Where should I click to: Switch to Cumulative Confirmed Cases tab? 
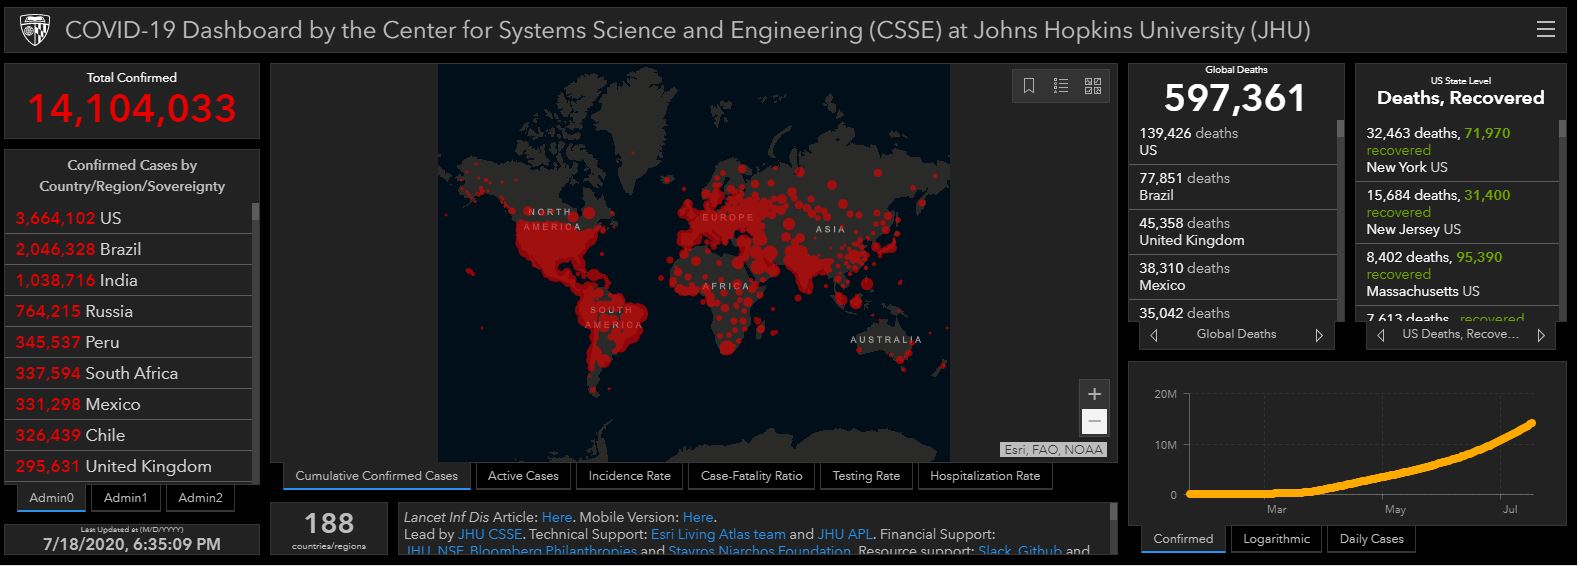[x=377, y=476]
